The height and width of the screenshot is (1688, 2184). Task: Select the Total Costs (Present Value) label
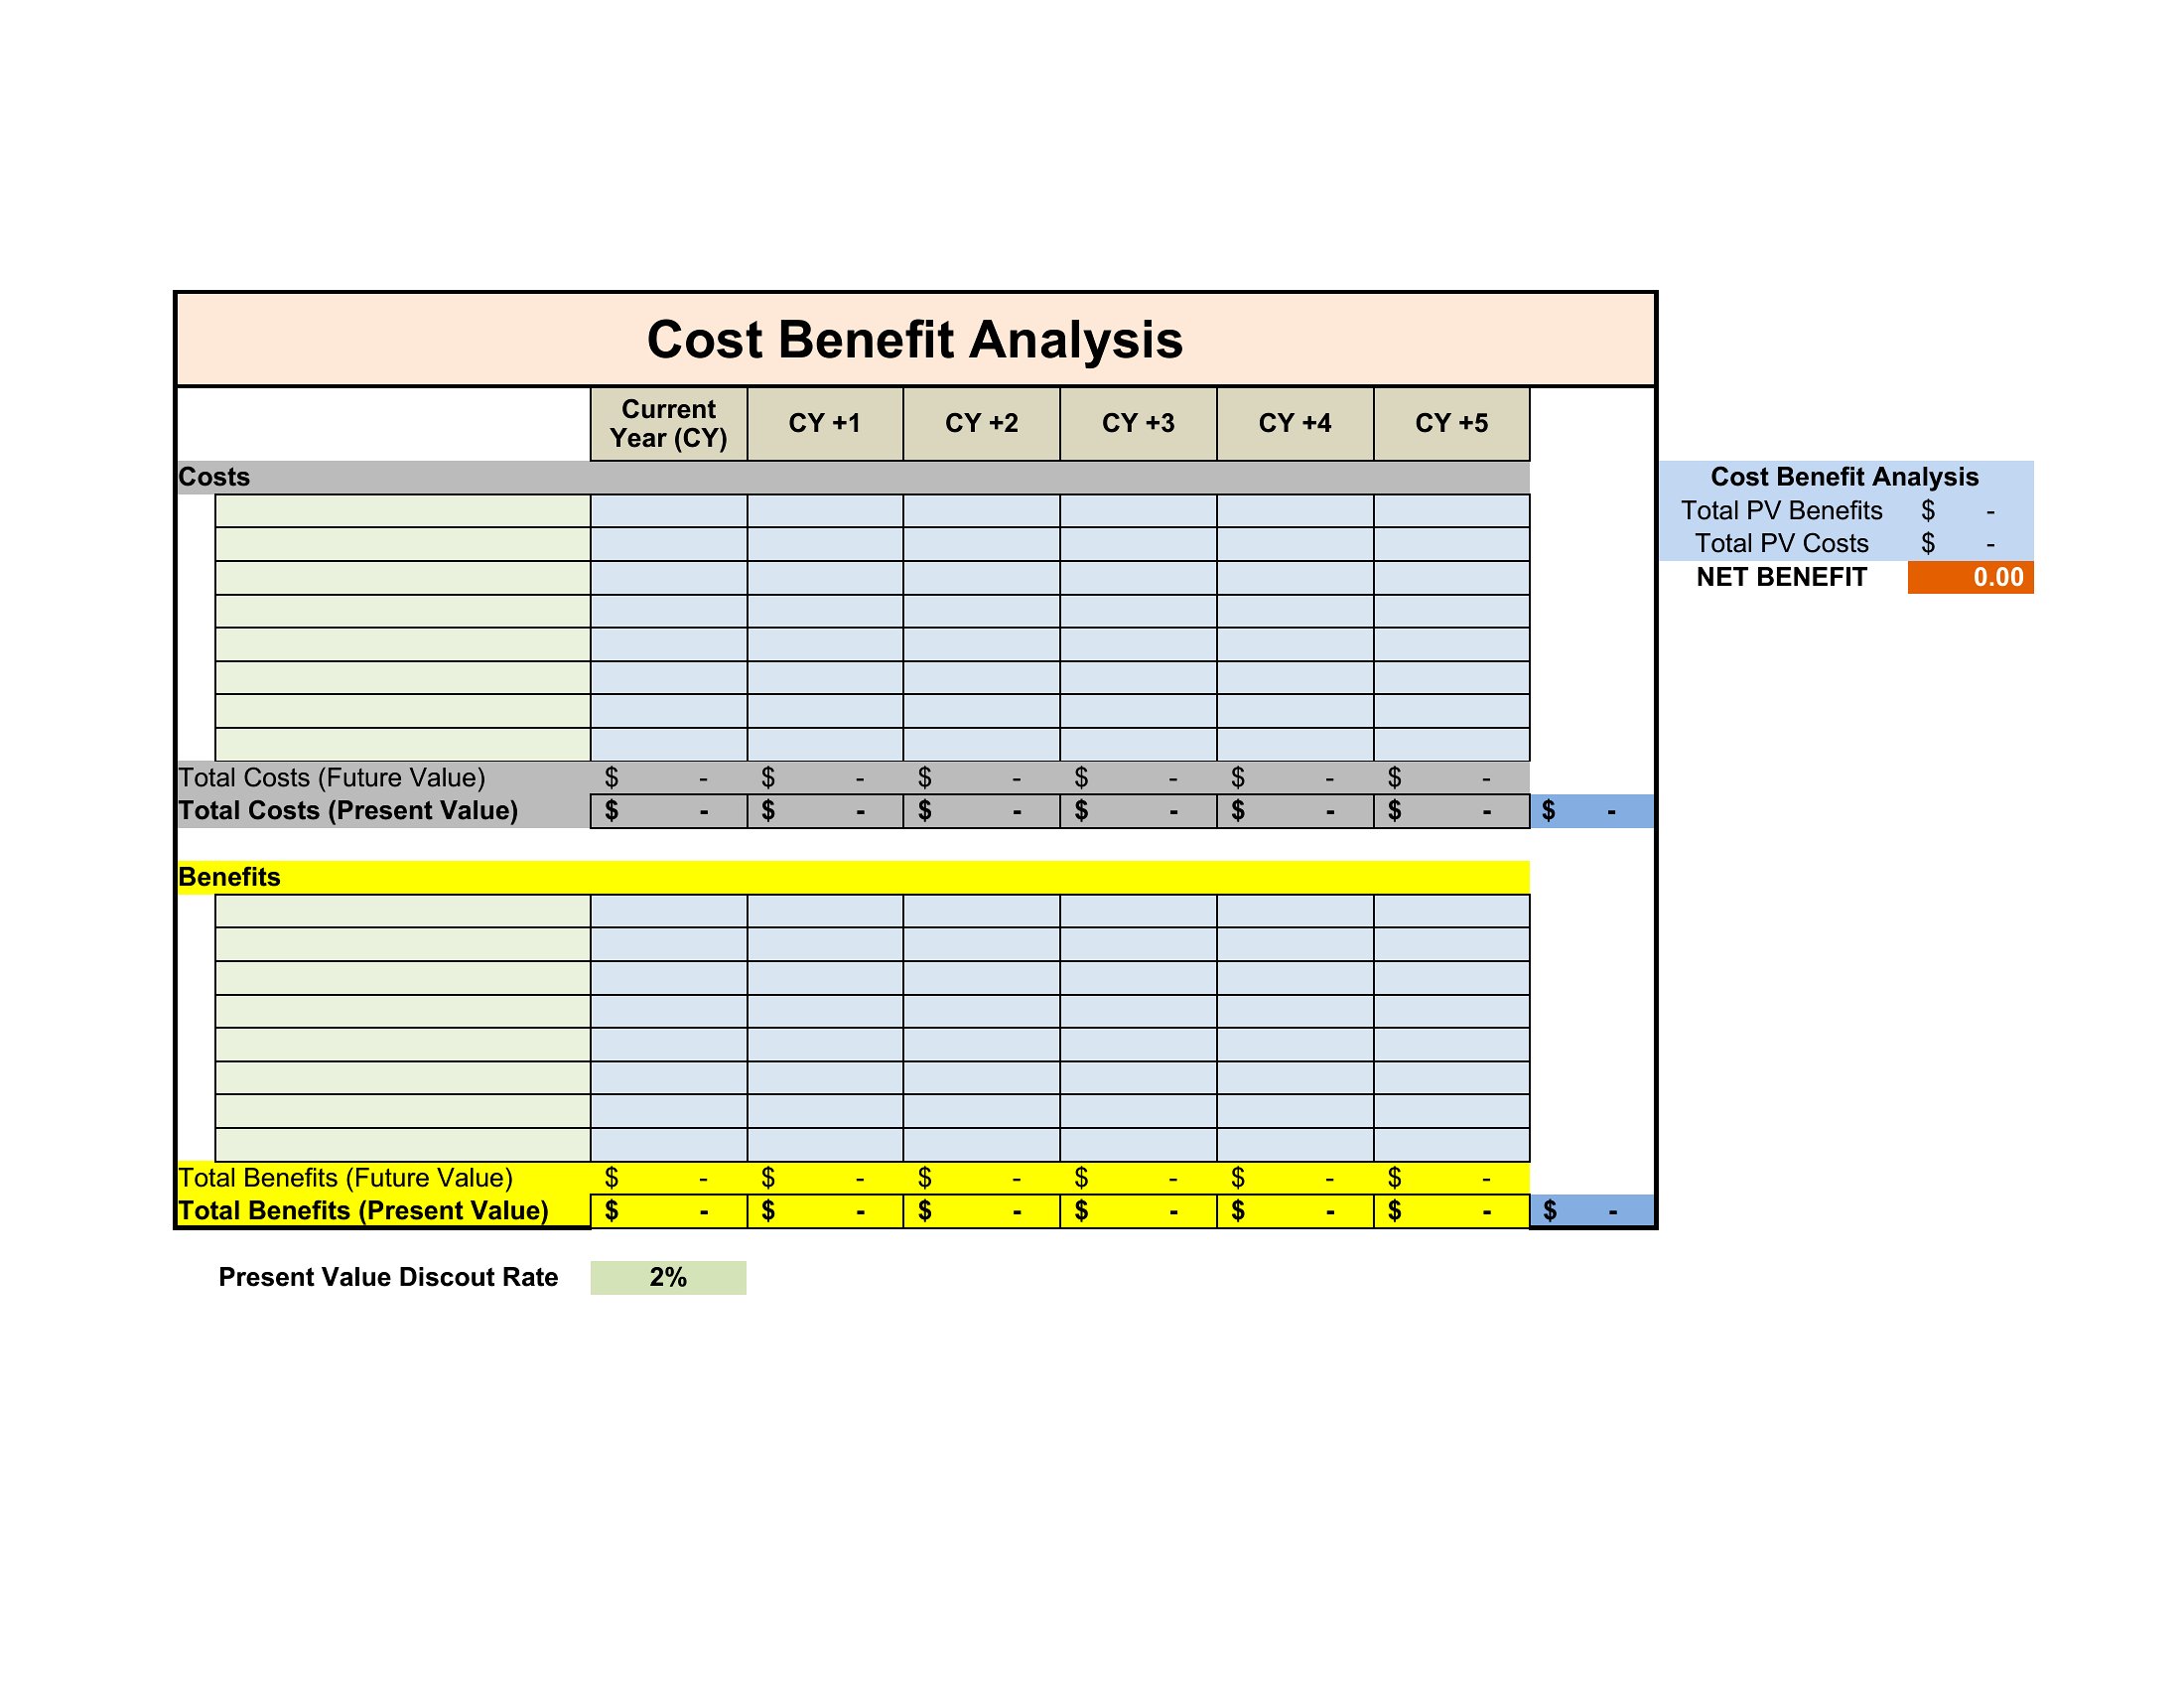[x=348, y=811]
